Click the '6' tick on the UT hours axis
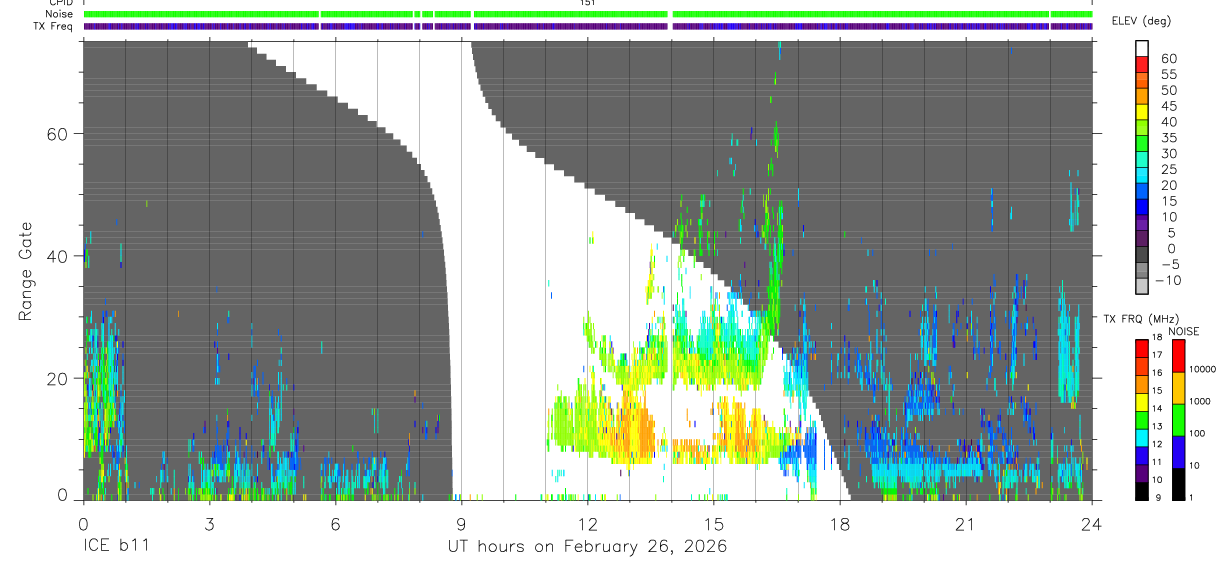Image resolution: width=1228 pixels, height=567 pixels. 335,524
